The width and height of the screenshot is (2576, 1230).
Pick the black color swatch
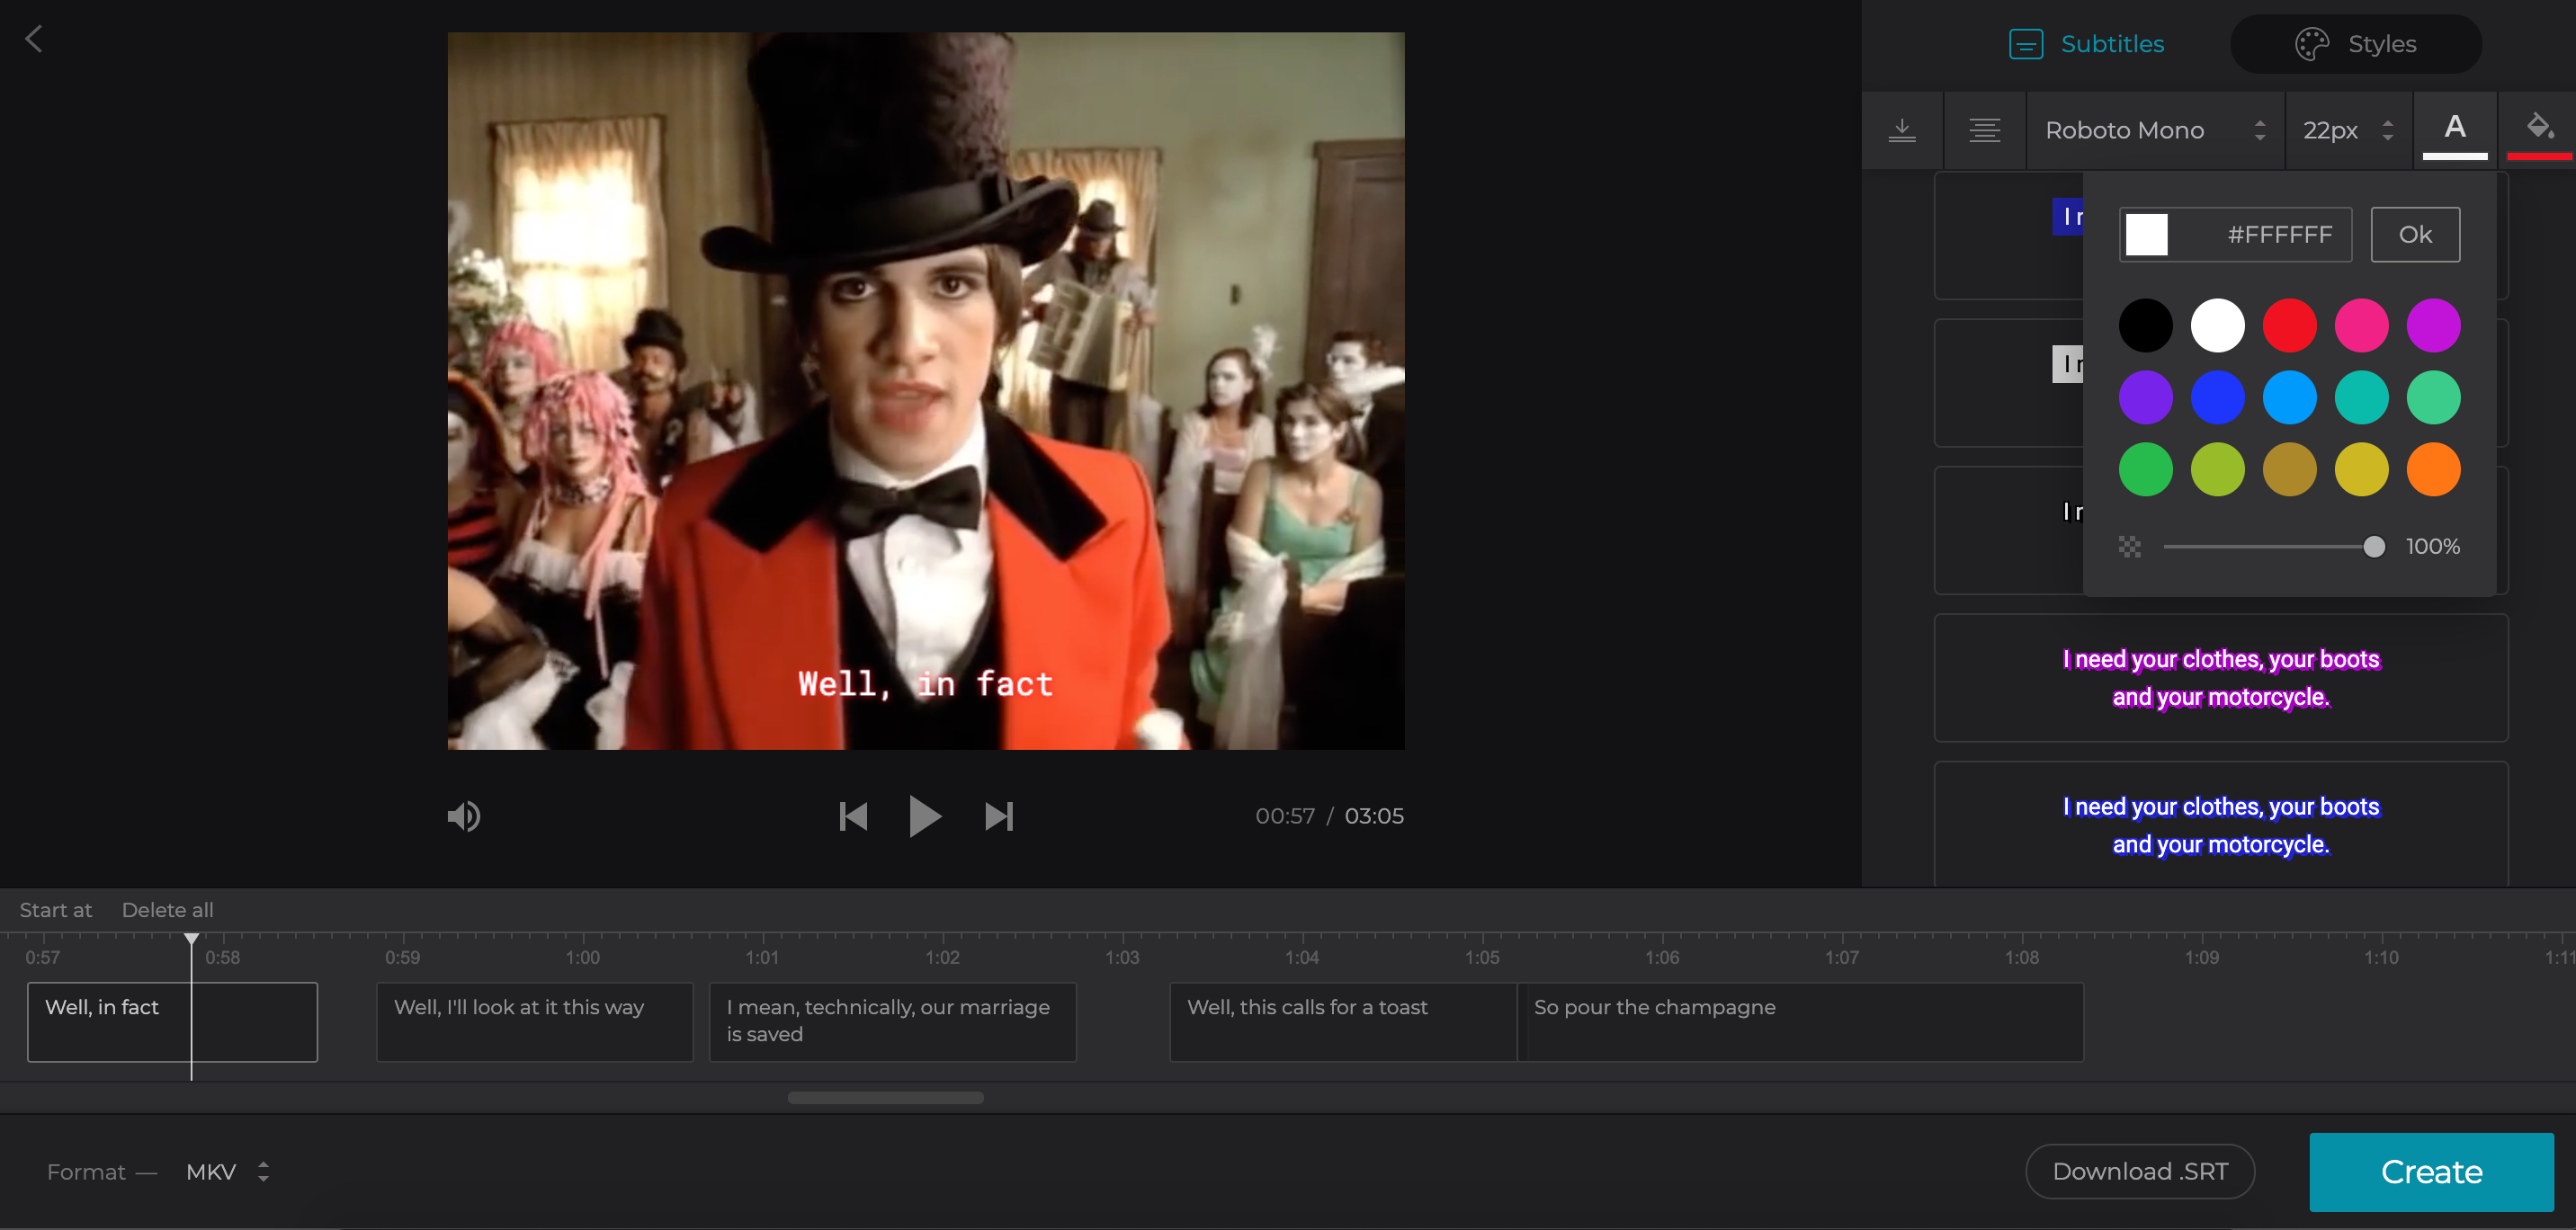(x=2146, y=325)
